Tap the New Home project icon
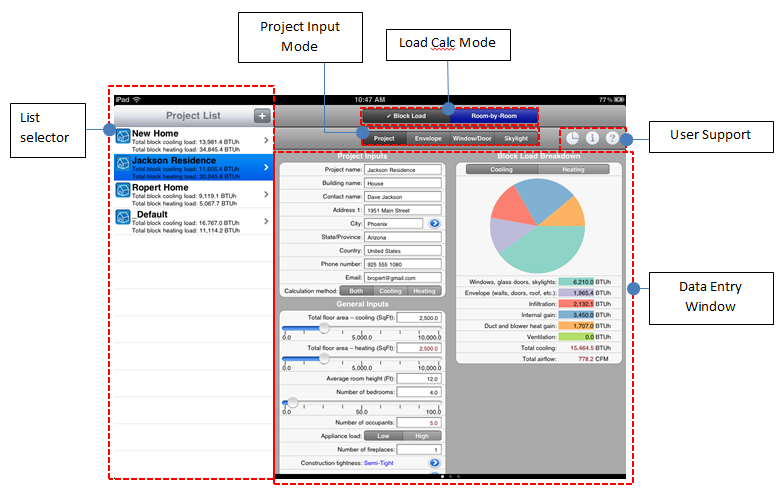Image resolution: width=778 pixels, height=495 pixels. coord(123,139)
